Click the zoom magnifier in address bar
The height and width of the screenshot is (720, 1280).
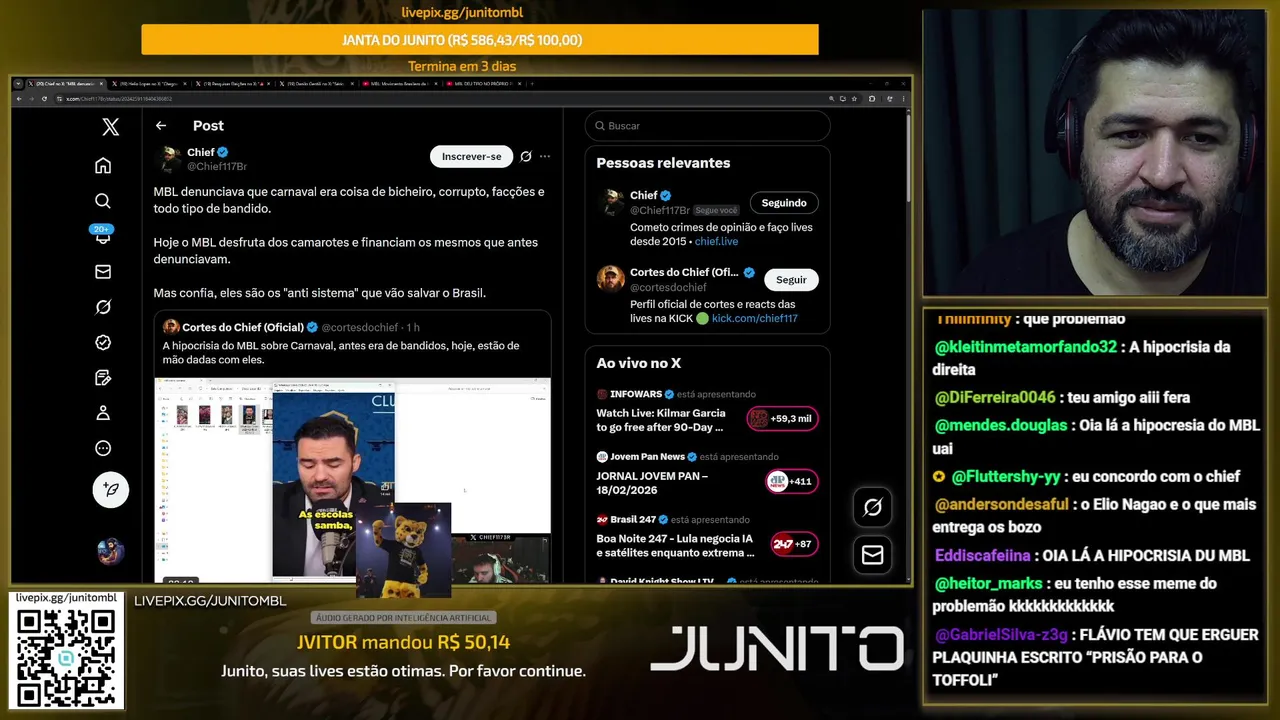pyautogui.click(x=831, y=98)
